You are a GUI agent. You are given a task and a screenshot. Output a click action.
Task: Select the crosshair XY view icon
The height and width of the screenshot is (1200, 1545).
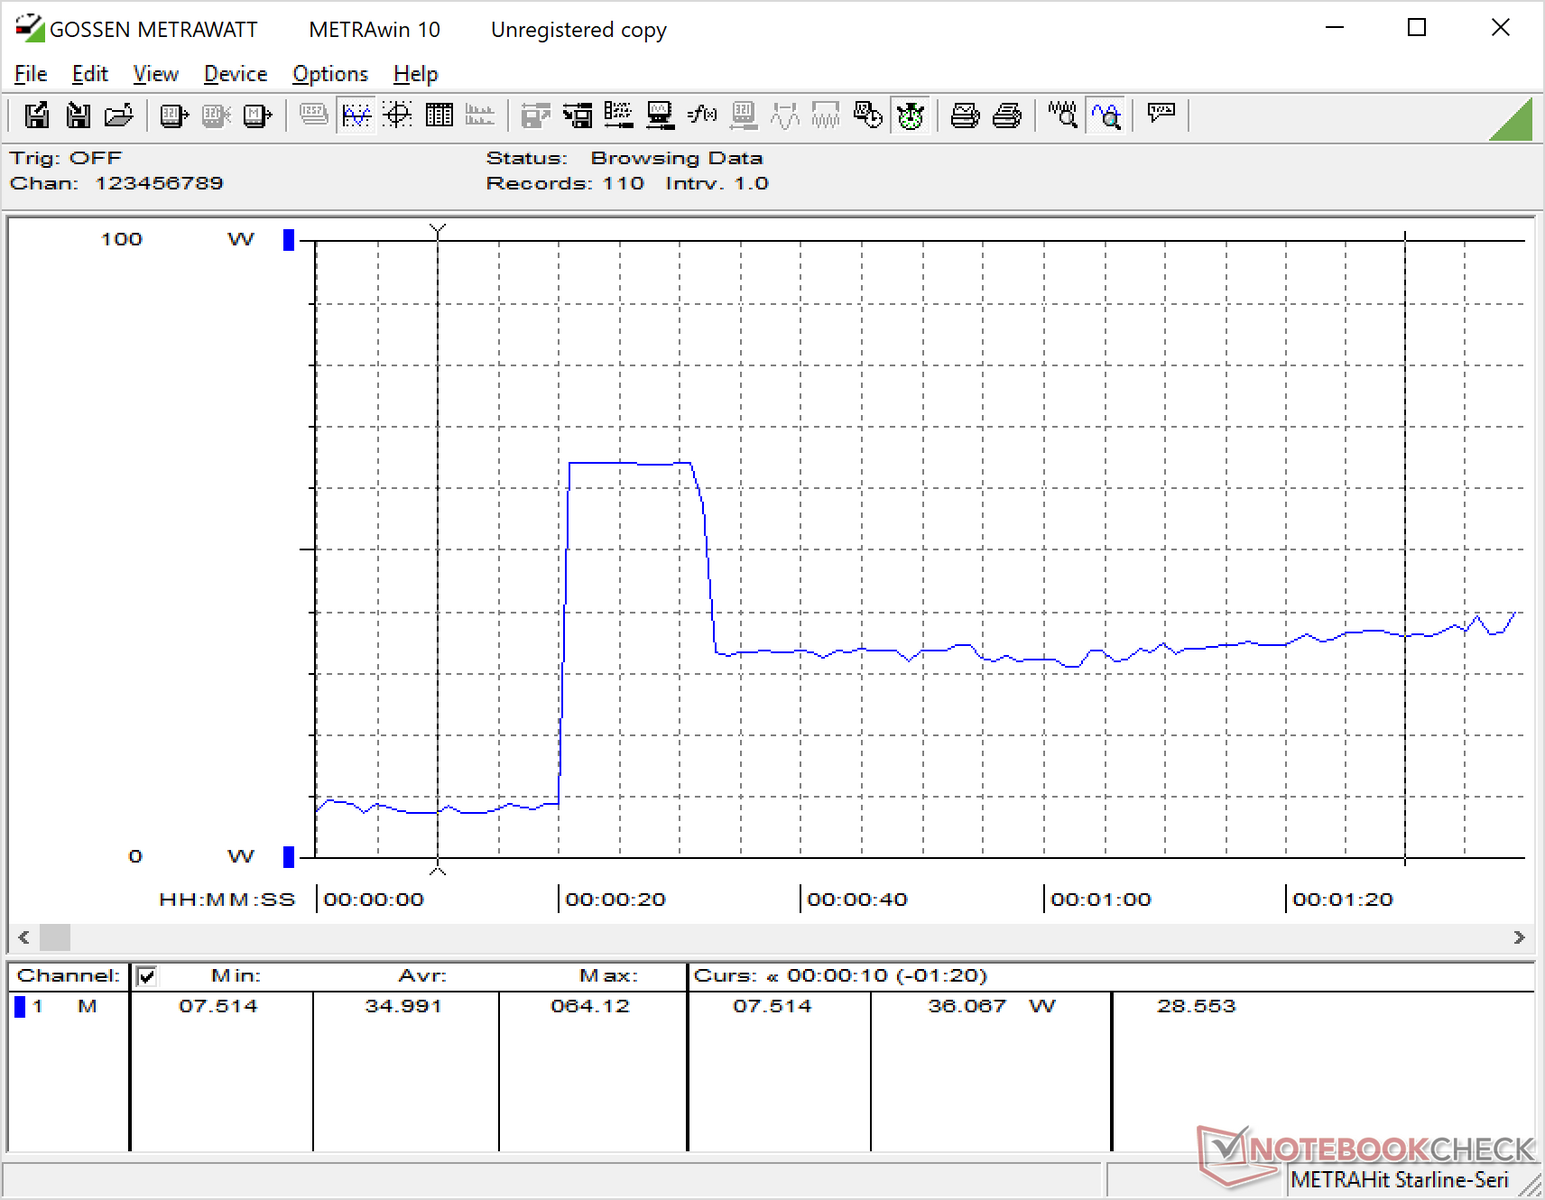[398, 116]
